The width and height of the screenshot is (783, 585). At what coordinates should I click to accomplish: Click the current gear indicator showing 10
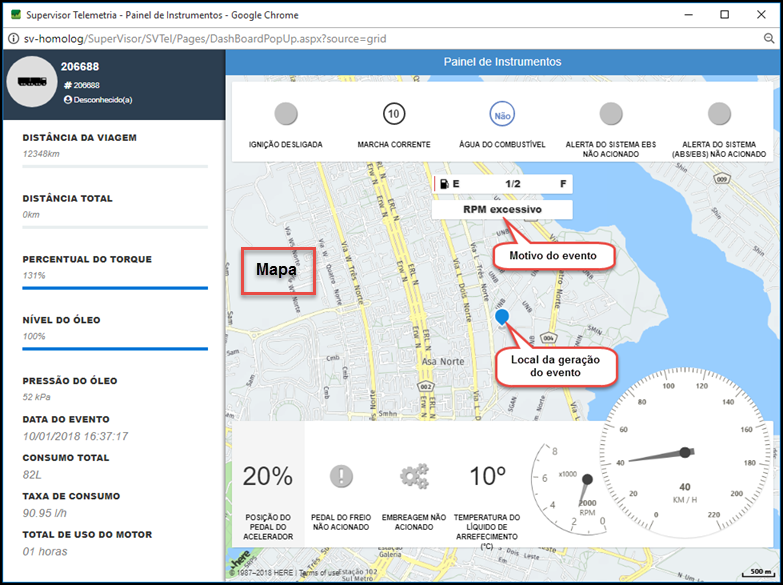coord(393,114)
